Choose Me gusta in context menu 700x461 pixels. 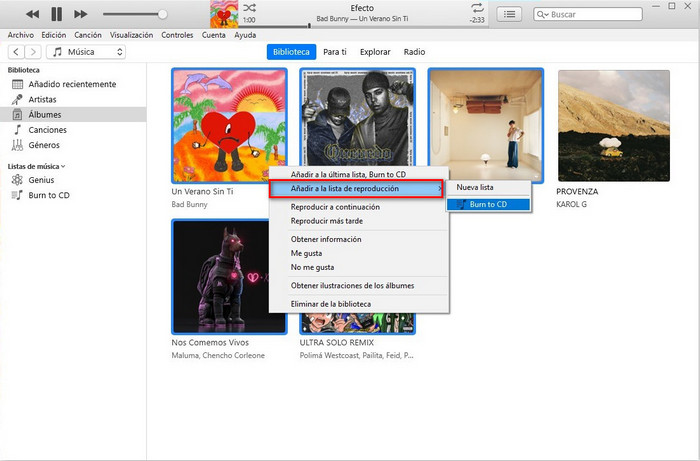tap(359, 253)
